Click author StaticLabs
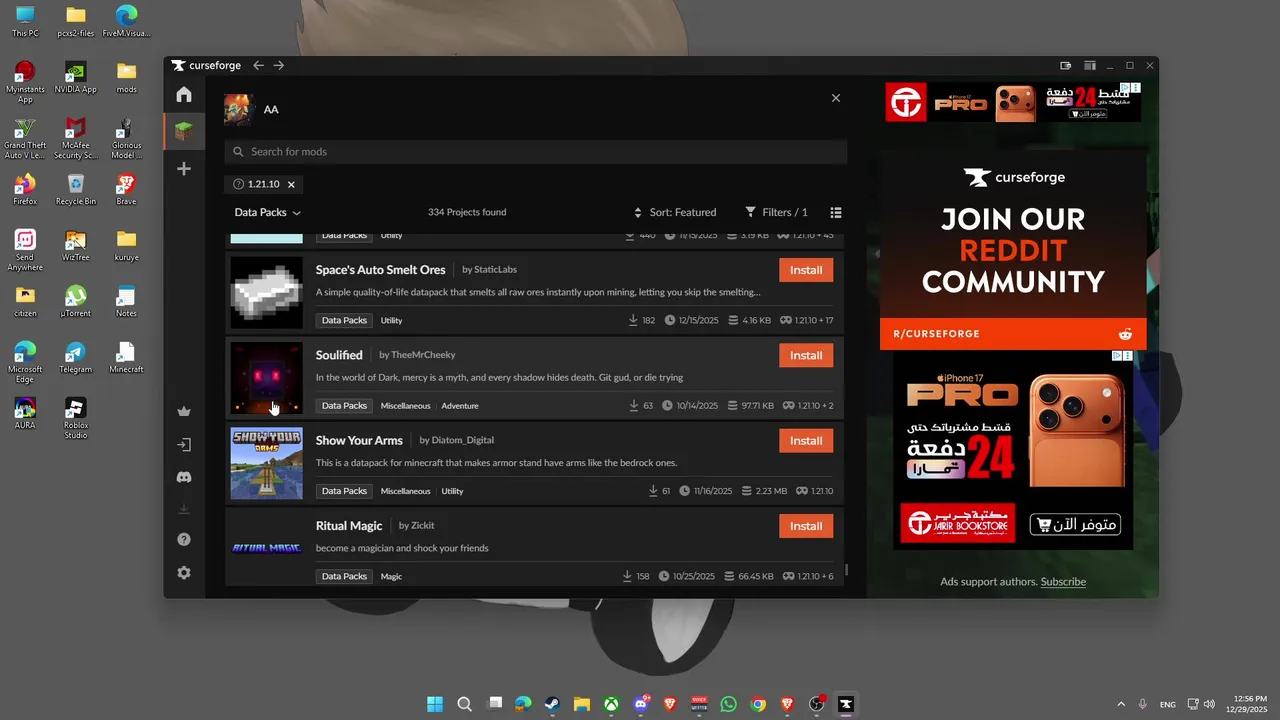This screenshot has width=1280, height=720. (x=495, y=270)
